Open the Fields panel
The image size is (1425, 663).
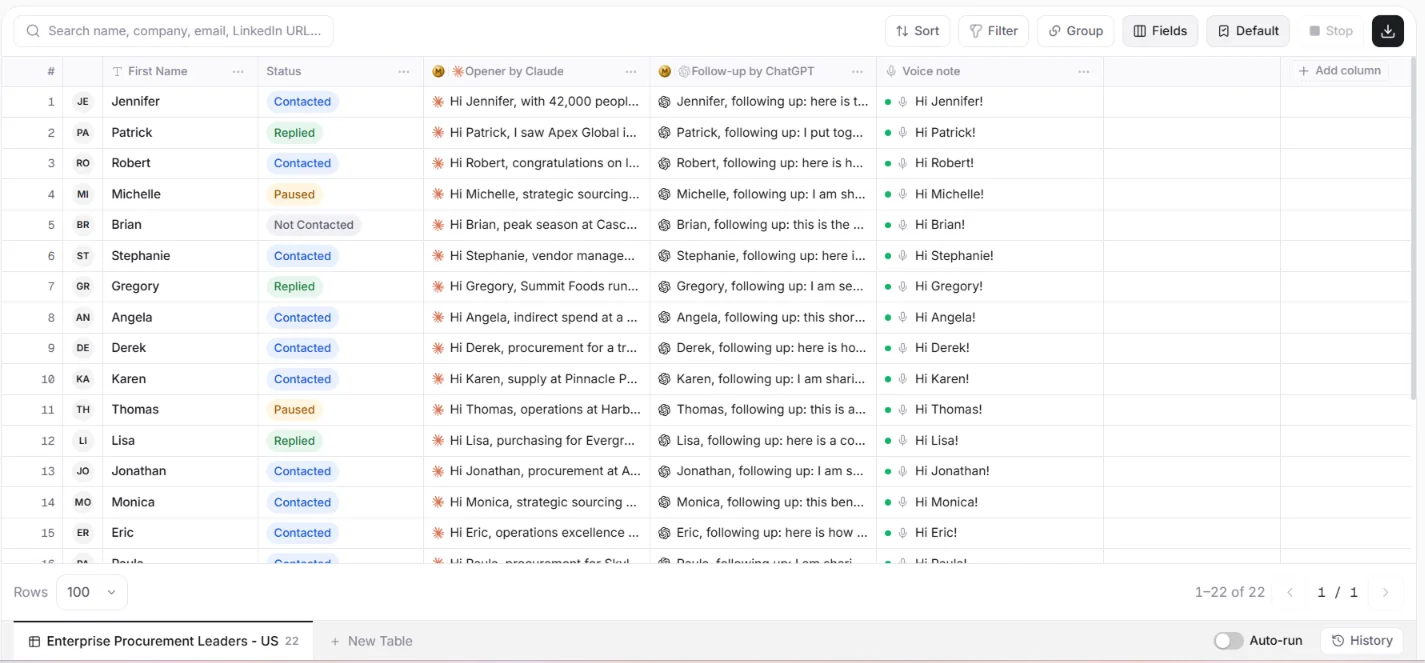pyautogui.click(x=1160, y=31)
